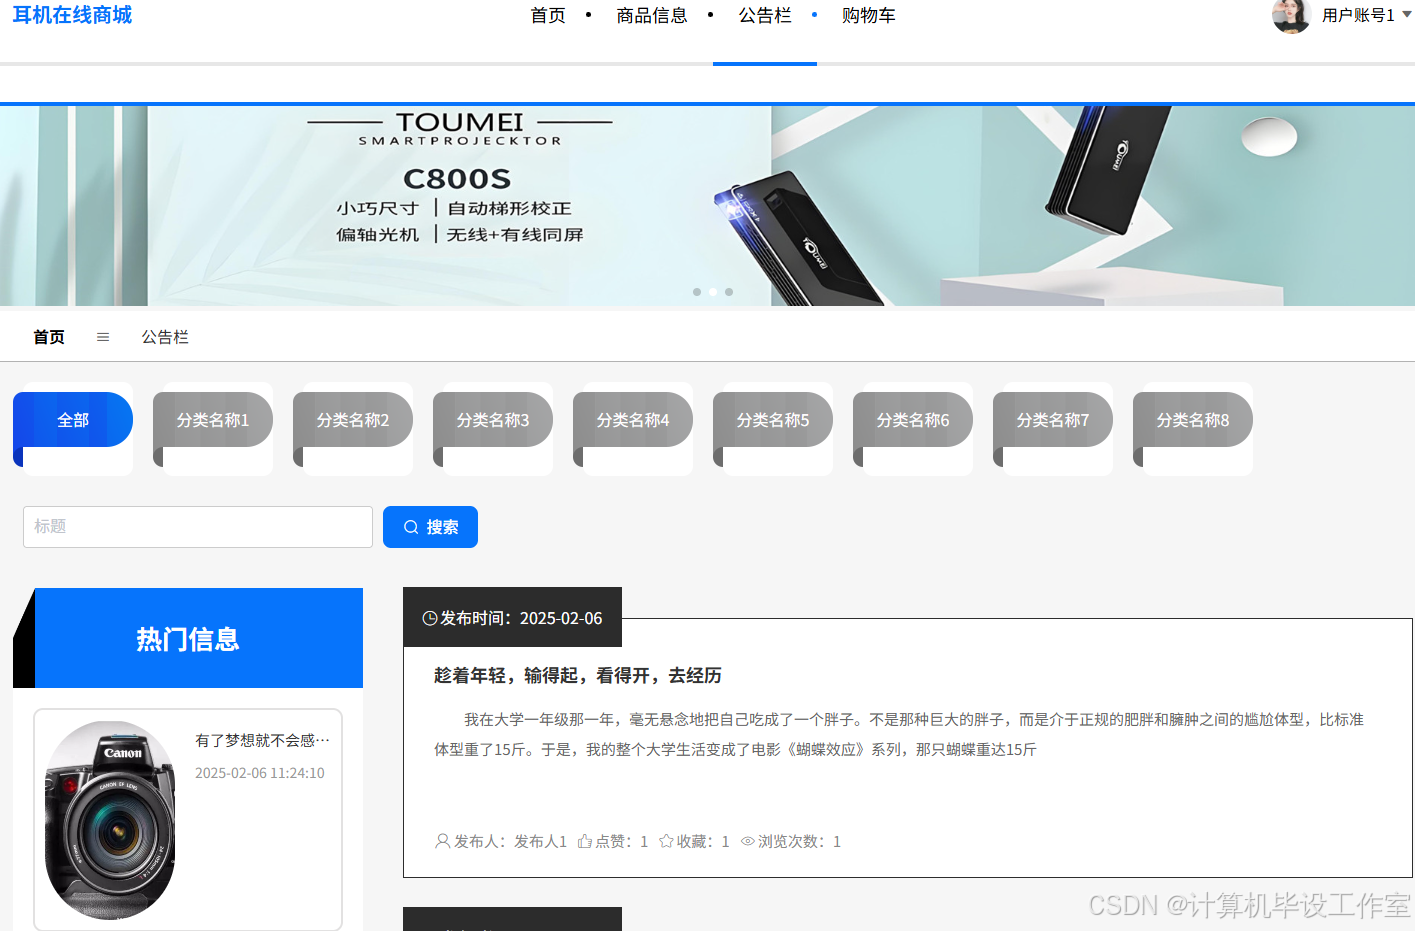
Task: Select category 分类名称7
Action: [1053, 420]
